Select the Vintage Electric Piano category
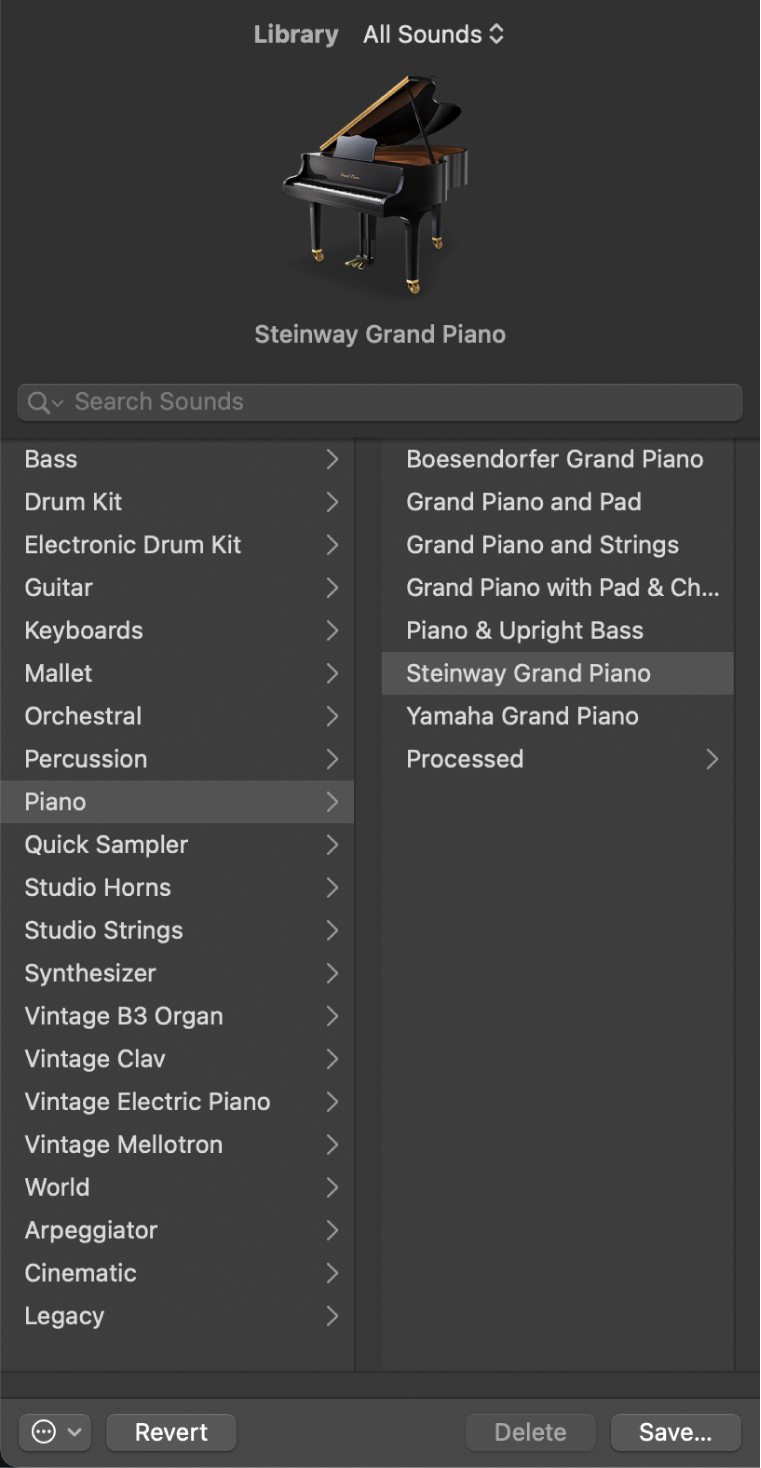The height and width of the screenshot is (1468, 761). tap(177, 1102)
